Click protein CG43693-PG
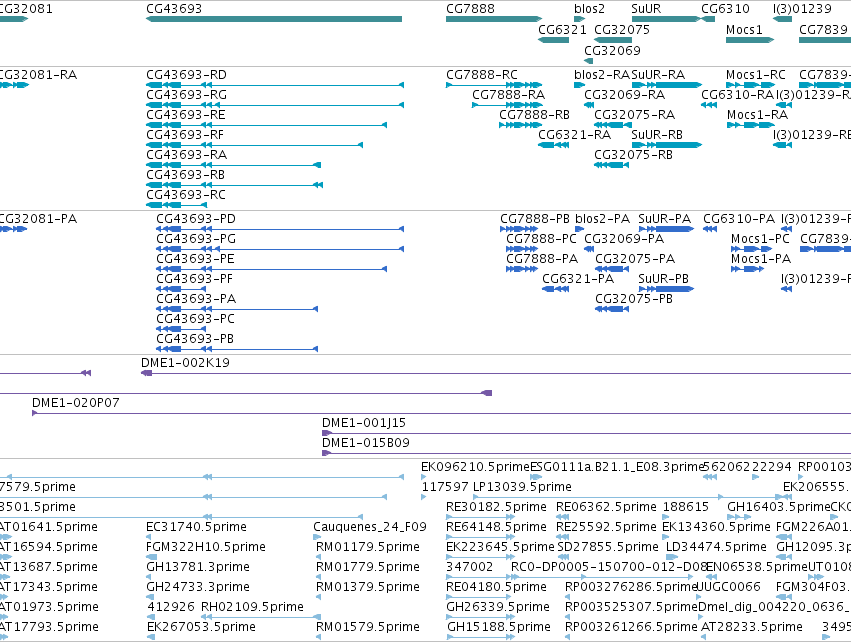Screen dimensions: 851x642 196,239
